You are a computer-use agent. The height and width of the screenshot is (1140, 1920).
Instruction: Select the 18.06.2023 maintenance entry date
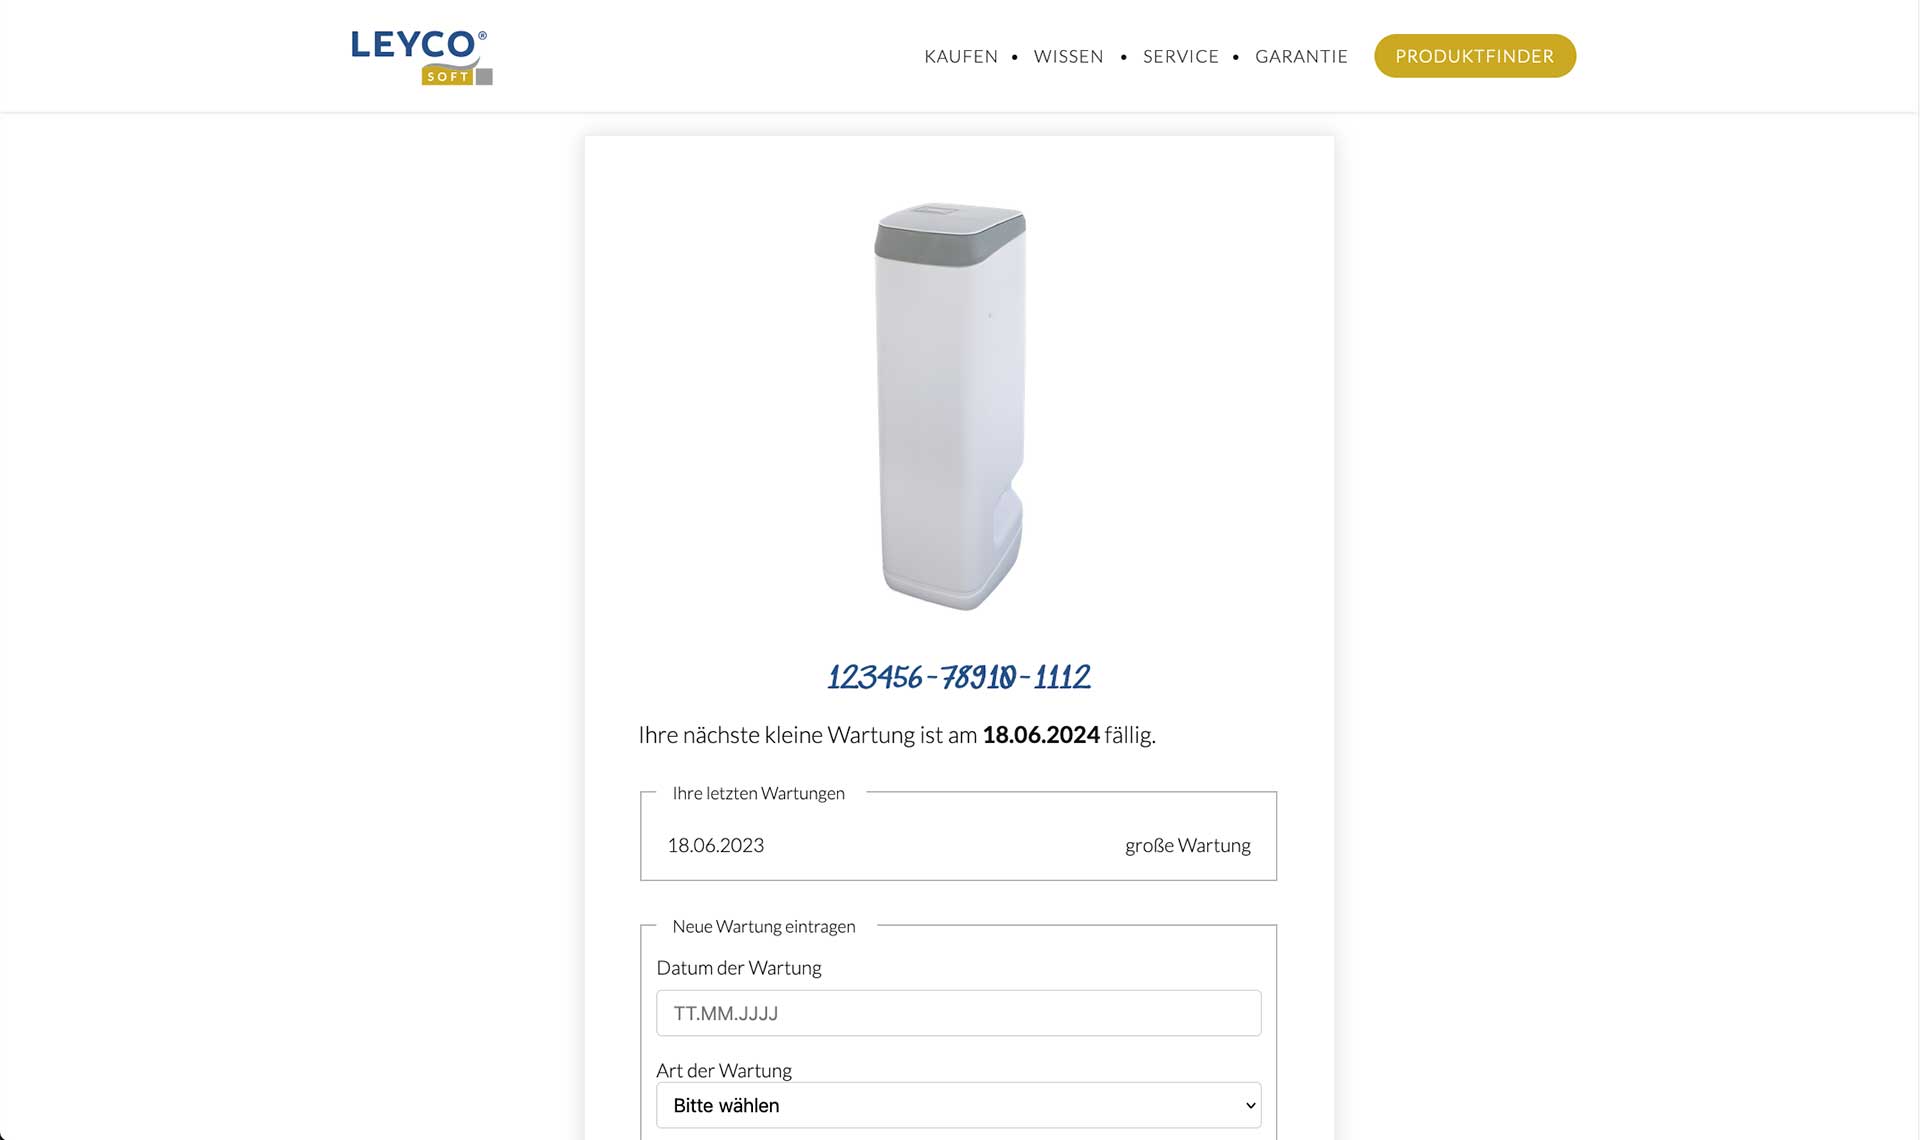[716, 845]
